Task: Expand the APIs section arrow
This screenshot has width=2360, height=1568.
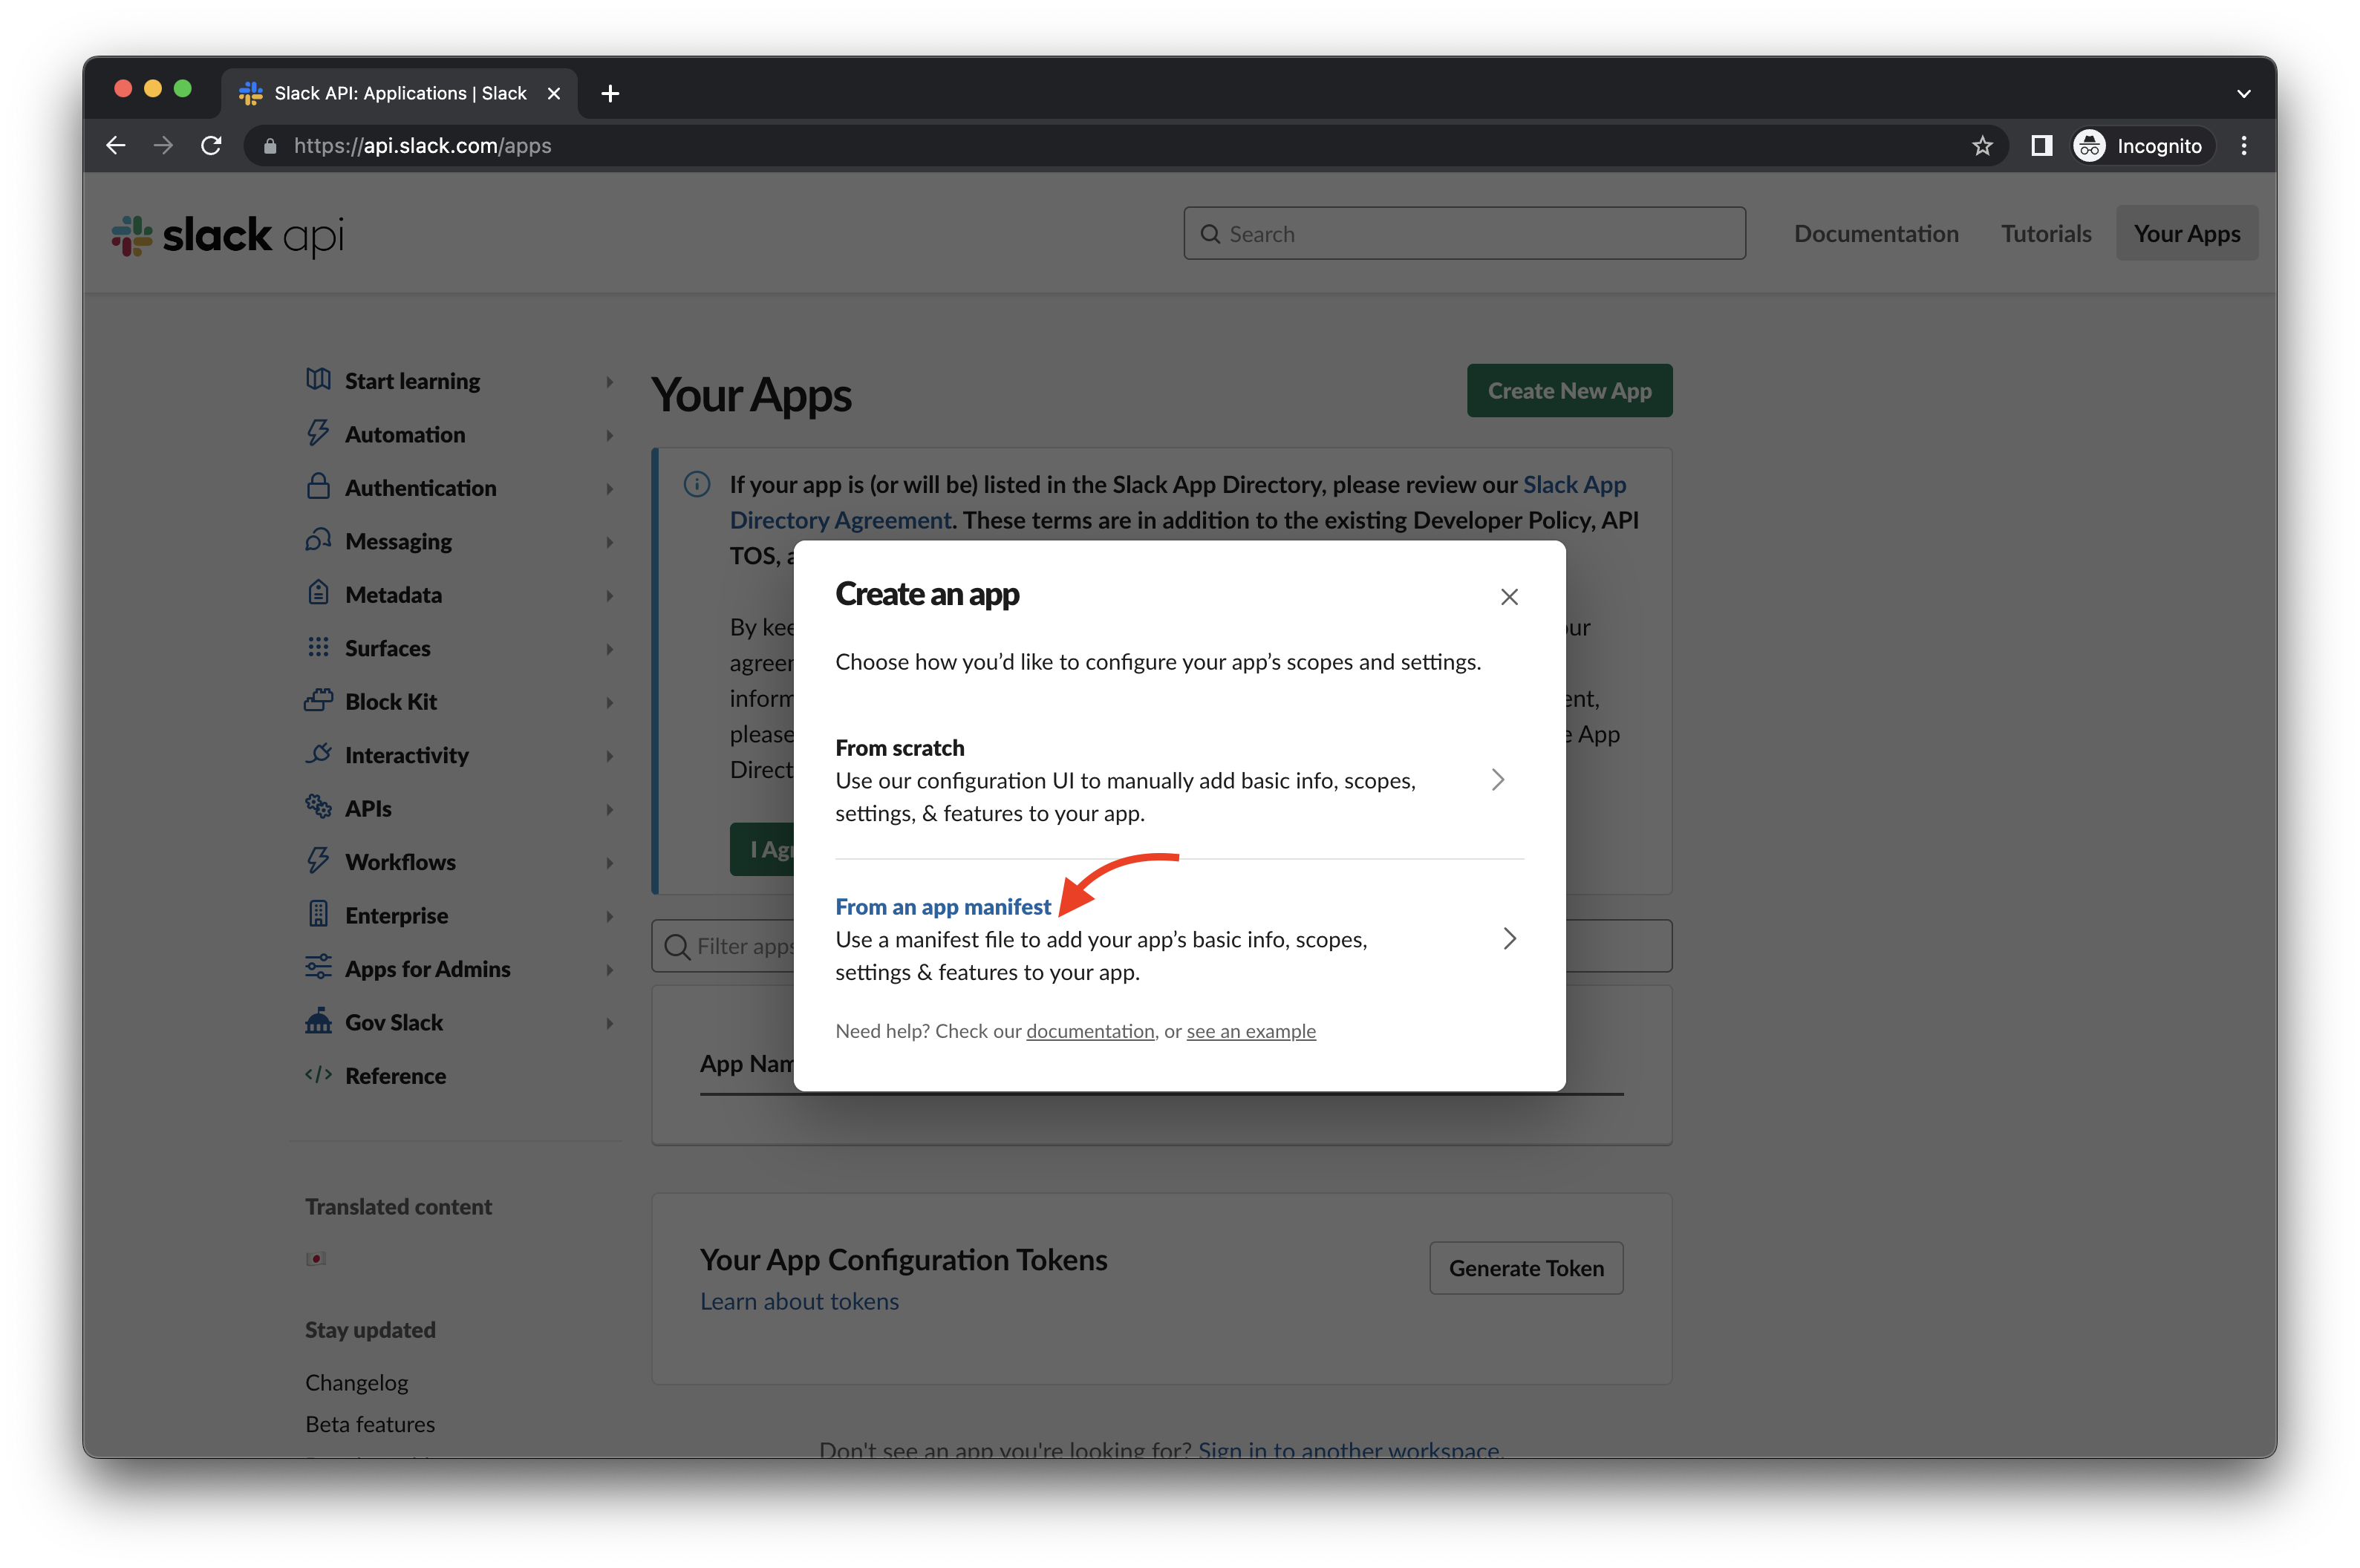Action: 609,809
